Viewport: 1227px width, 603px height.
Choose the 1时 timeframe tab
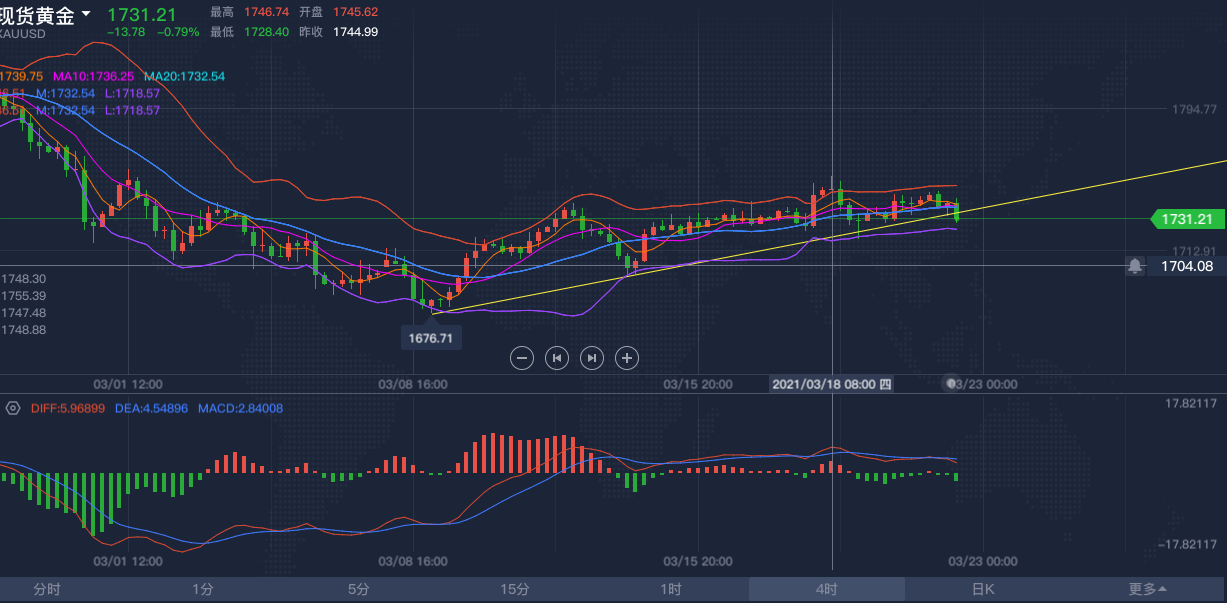[671, 589]
